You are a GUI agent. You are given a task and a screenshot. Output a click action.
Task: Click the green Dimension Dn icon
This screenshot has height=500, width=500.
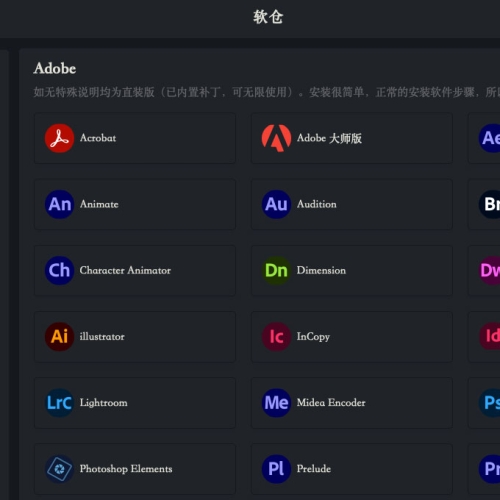click(x=276, y=270)
